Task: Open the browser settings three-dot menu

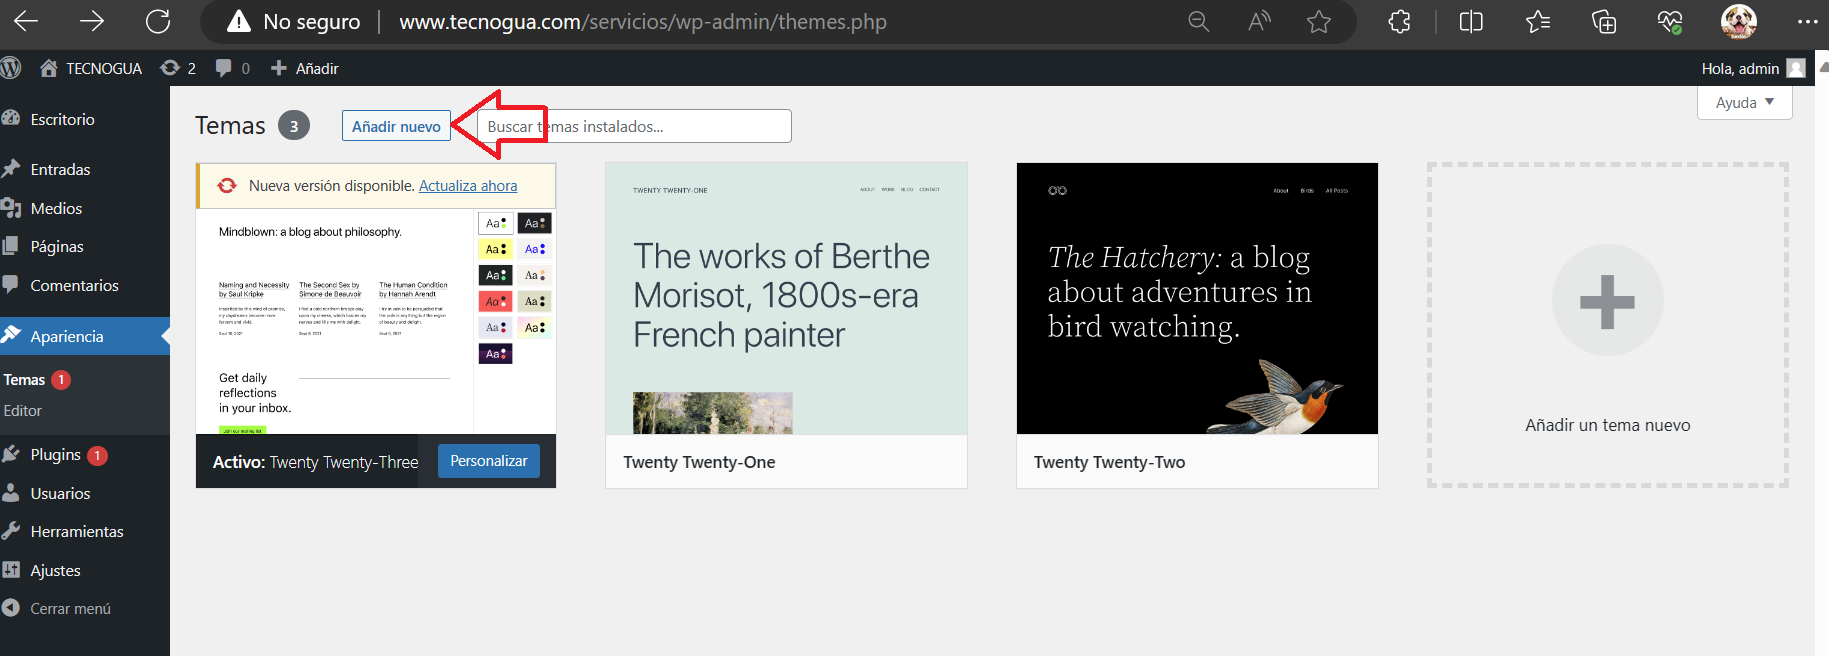Action: 1807,22
